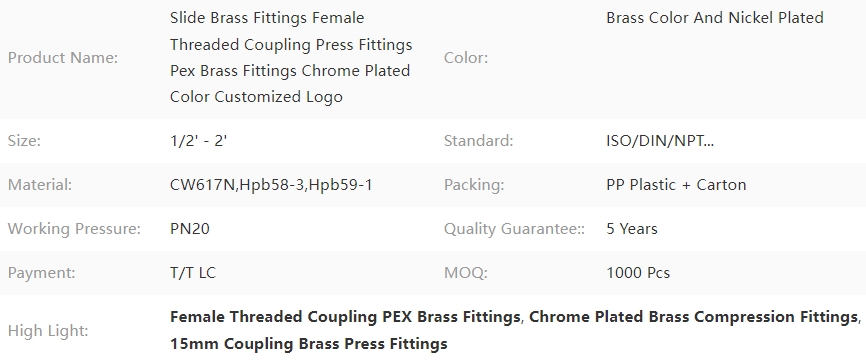The width and height of the screenshot is (866, 363).
Task: Click the '1000 Pcs' MOQ value
Action: click(638, 273)
